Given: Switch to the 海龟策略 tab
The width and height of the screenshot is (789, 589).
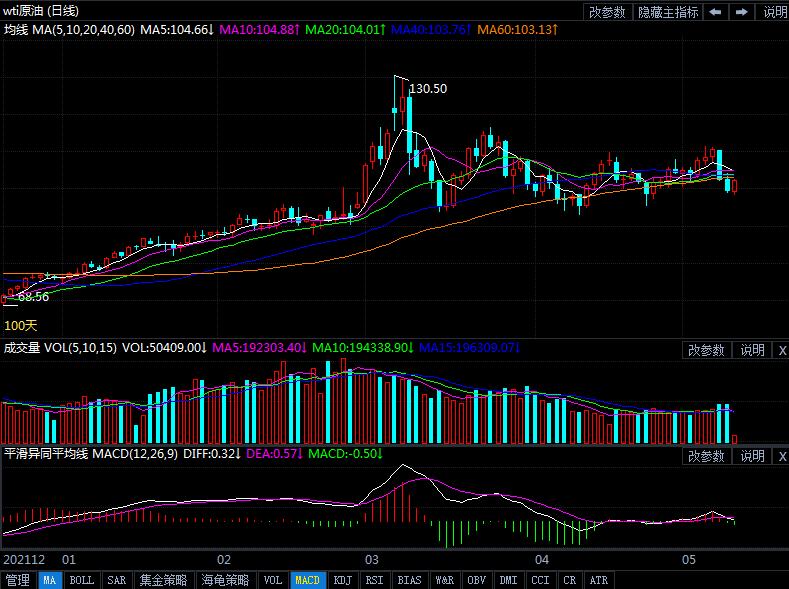Looking at the screenshot, I should tap(225, 580).
